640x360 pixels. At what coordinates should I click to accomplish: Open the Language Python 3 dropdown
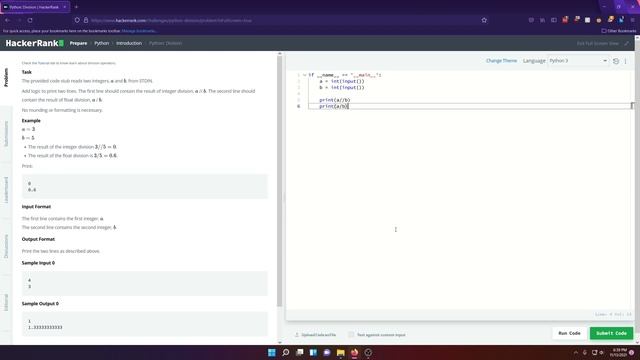[x=578, y=61]
